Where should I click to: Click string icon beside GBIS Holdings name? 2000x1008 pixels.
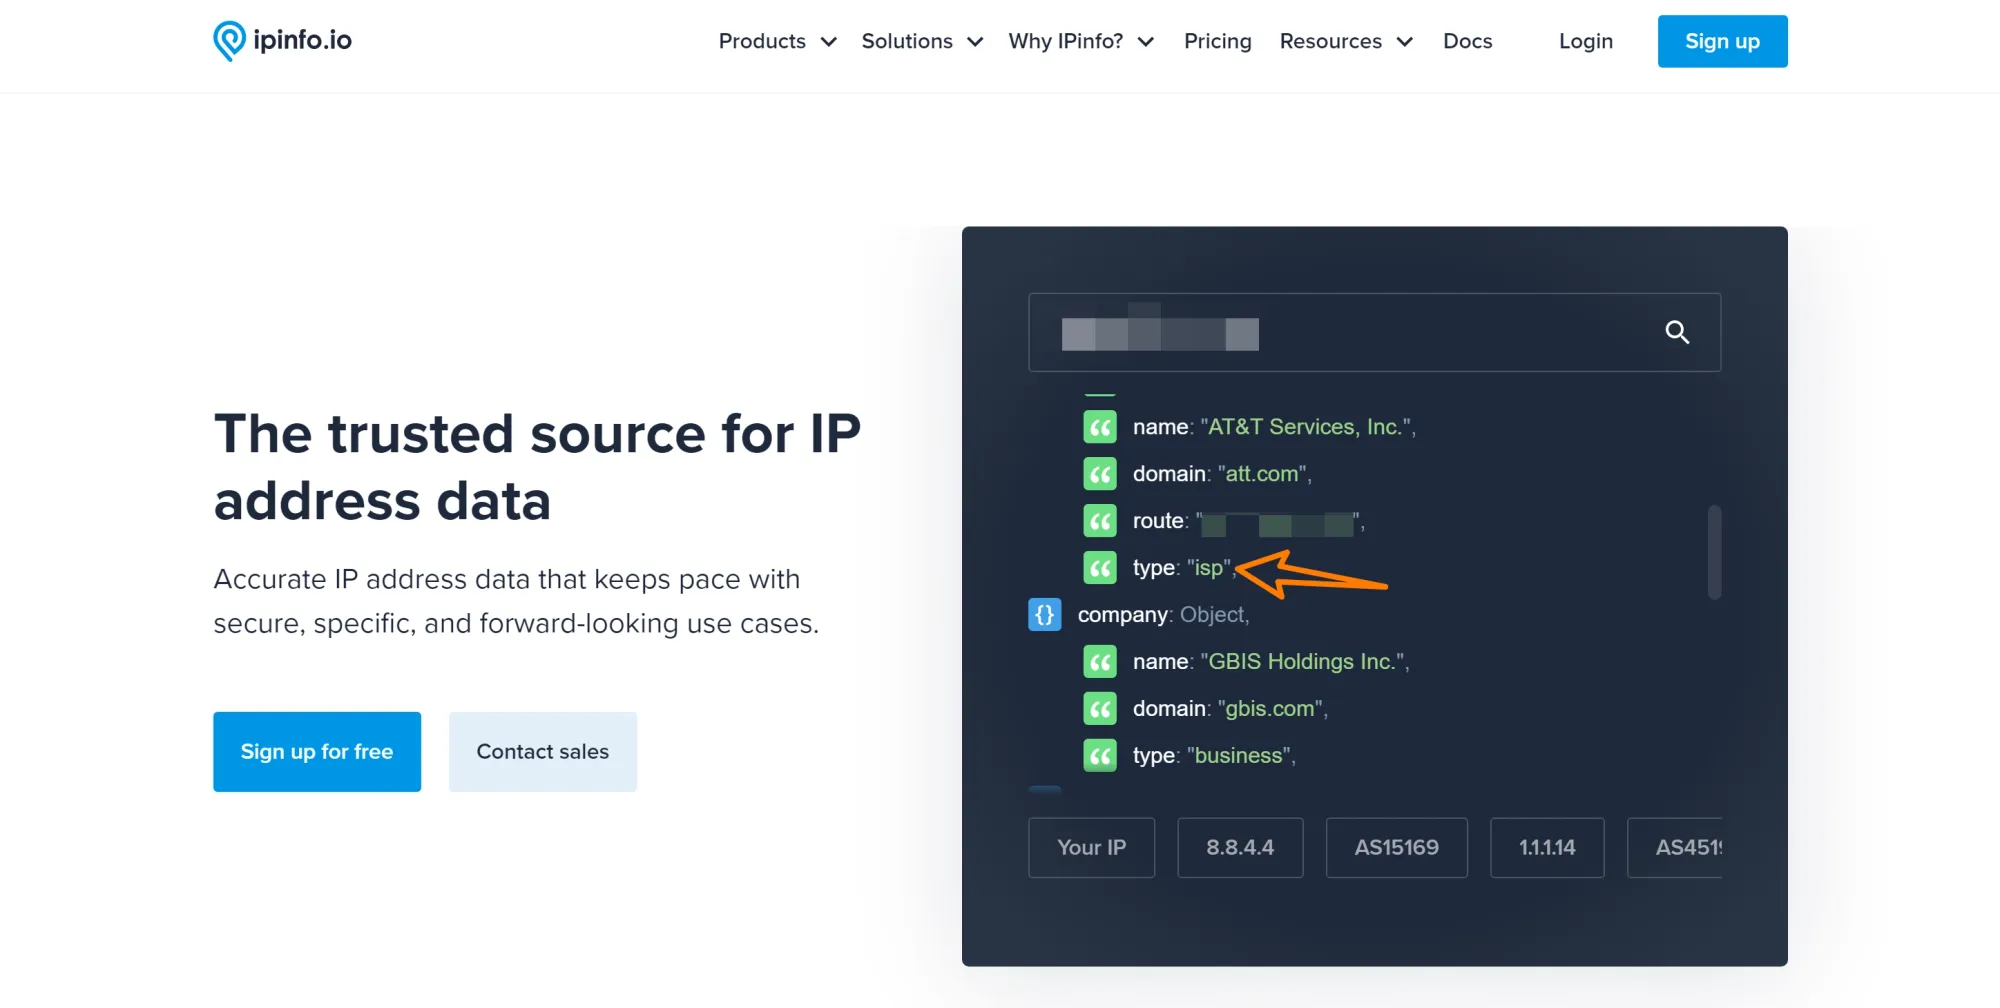pos(1100,662)
